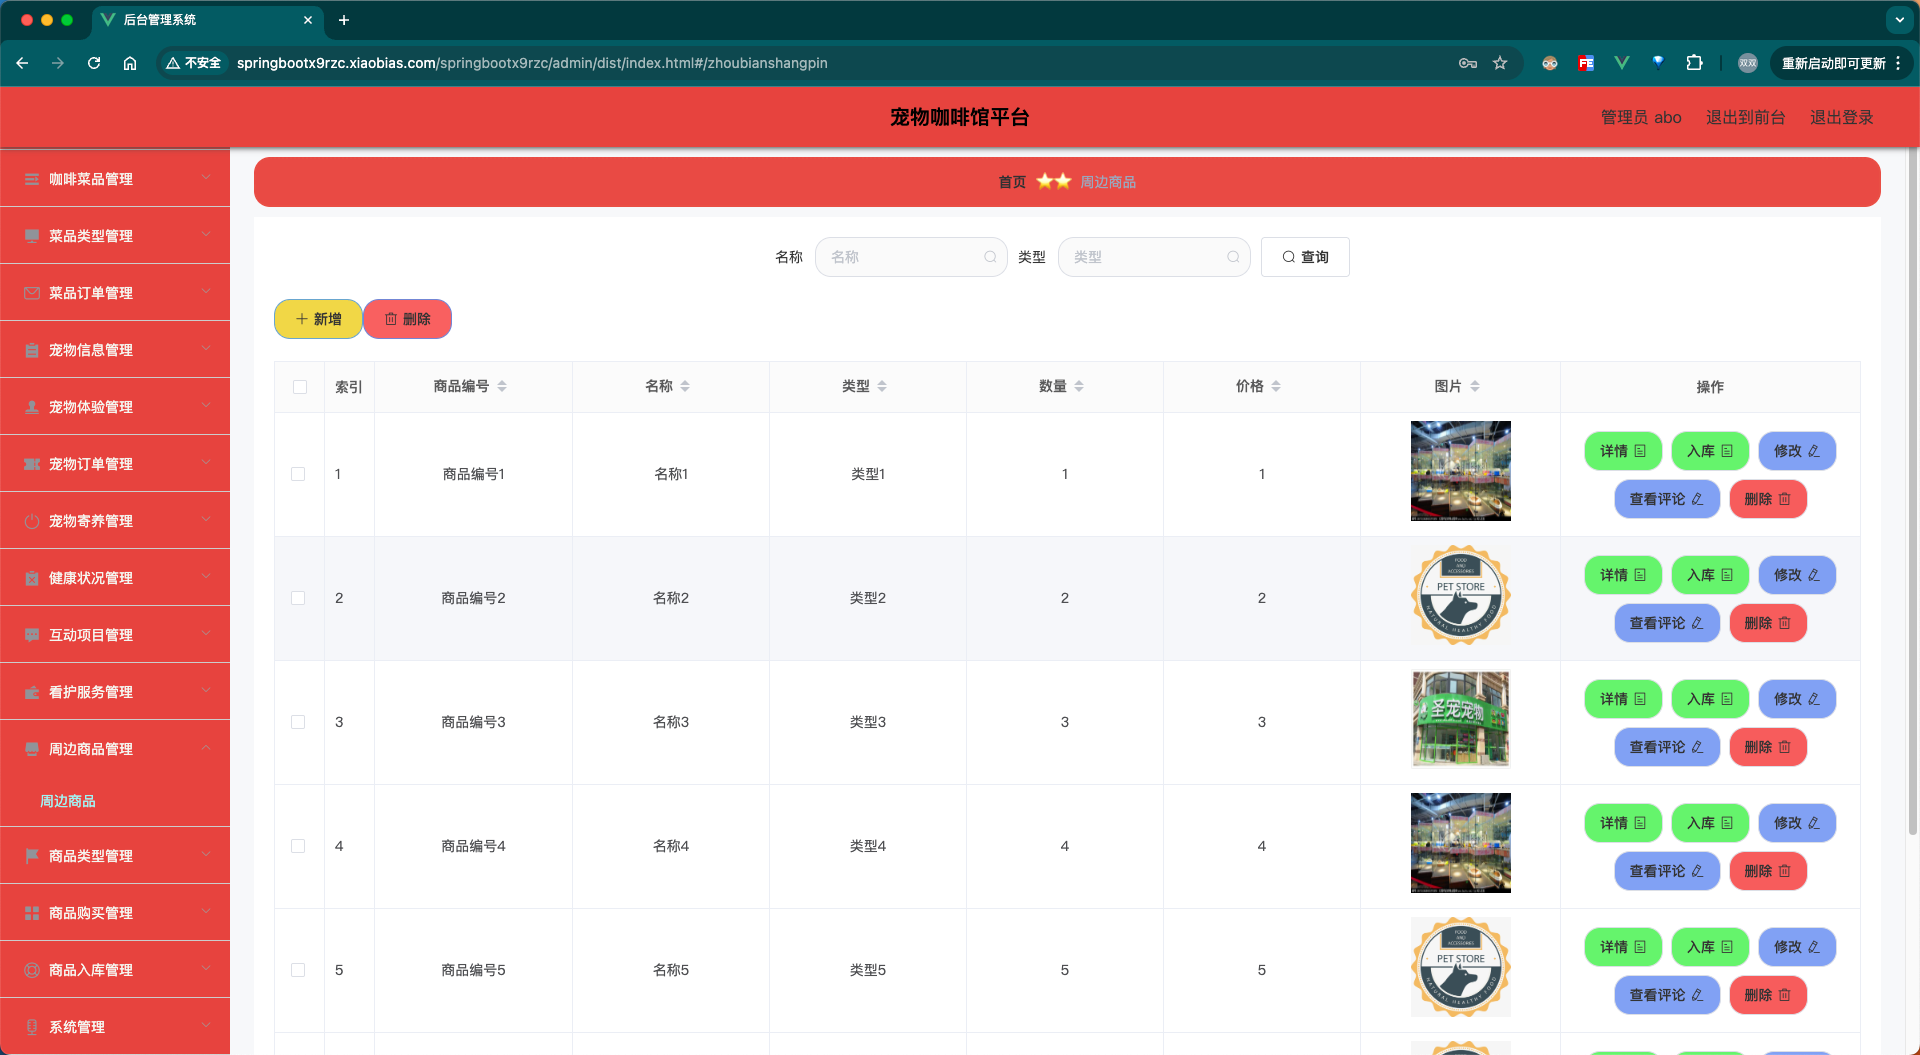
Task: Open the browser tab list dropdown
Action: pos(1899,20)
